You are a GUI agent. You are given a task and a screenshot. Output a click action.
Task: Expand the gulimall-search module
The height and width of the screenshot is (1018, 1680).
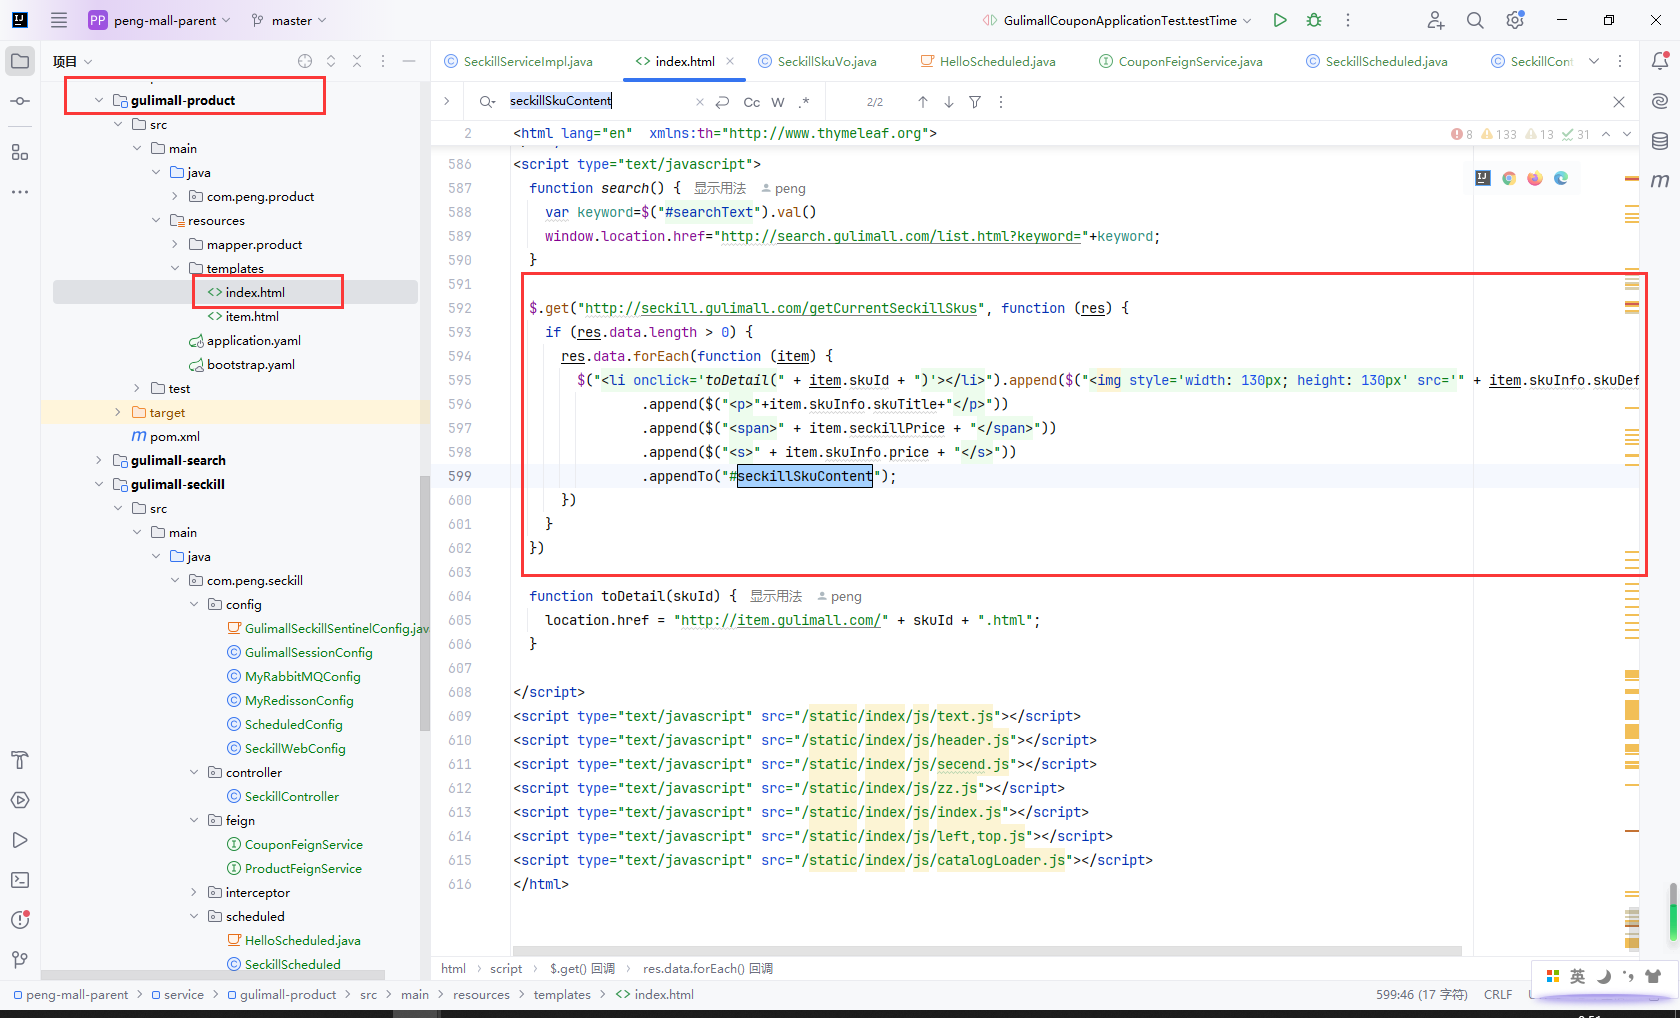[98, 460]
